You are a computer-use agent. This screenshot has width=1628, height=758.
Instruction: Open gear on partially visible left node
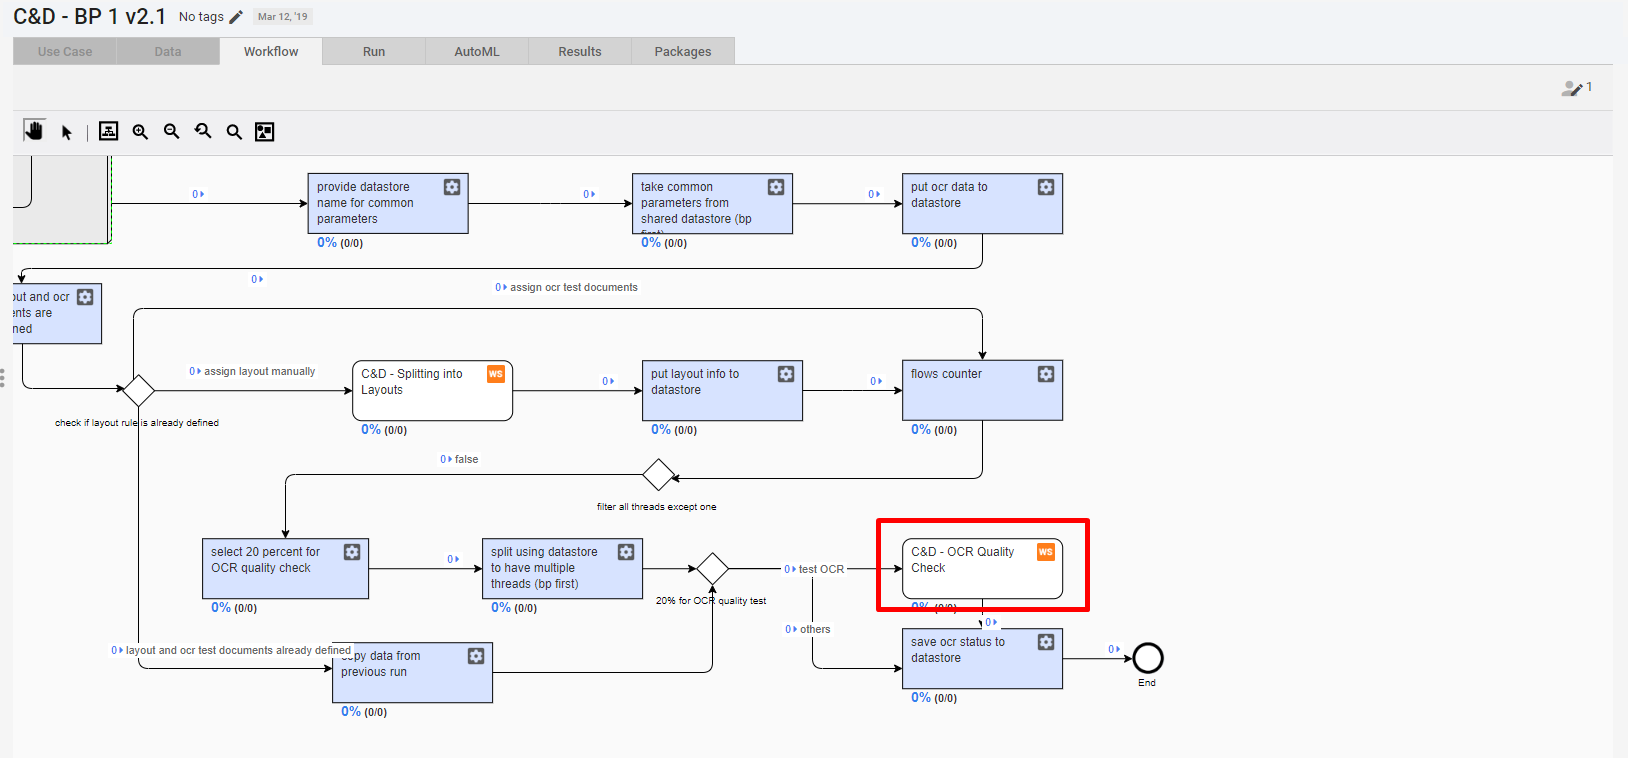click(85, 297)
